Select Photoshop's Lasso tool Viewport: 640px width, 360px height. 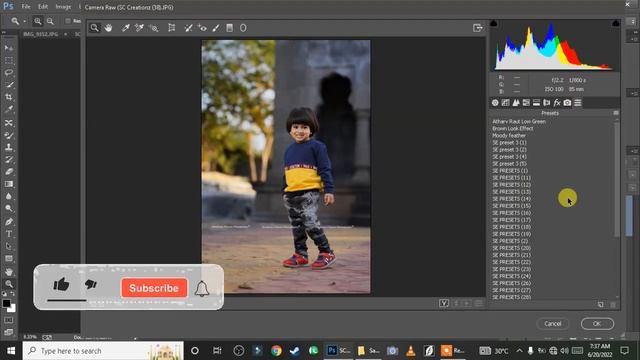(9, 73)
